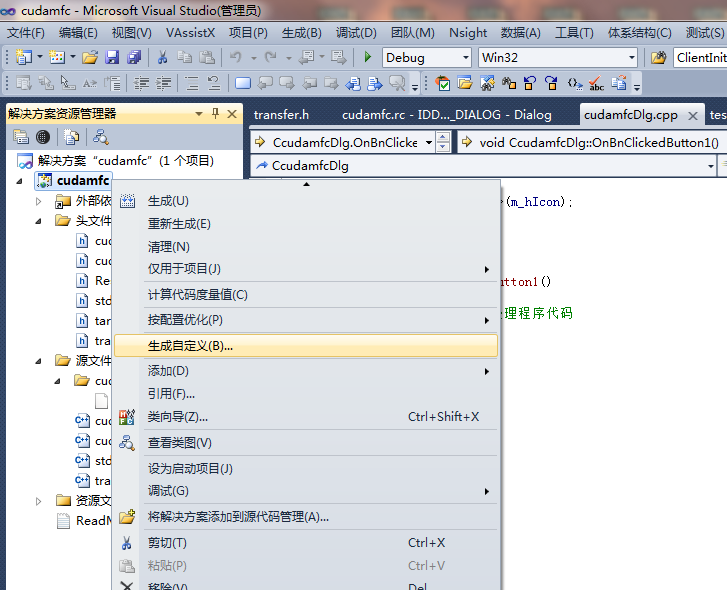Click the Uncomment selected lines icon
Screen dimensions: 727x590
tap(213, 83)
